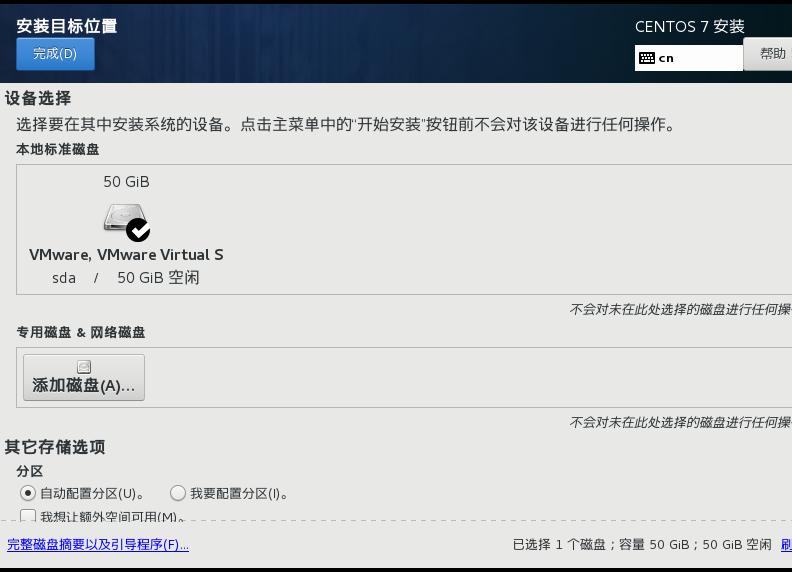Click the 50 GiB size label above disk
Viewport: 792px width, 572px height.
point(126,182)
